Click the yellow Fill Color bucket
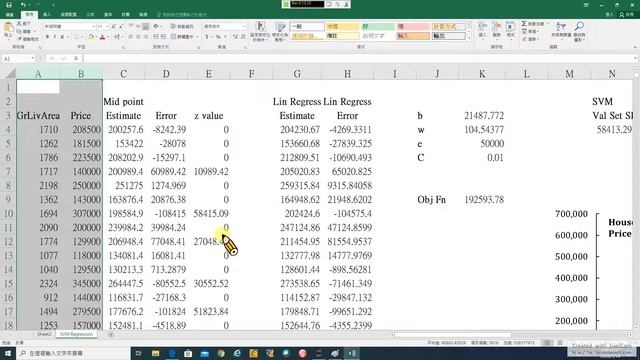 tap(91, 37)
